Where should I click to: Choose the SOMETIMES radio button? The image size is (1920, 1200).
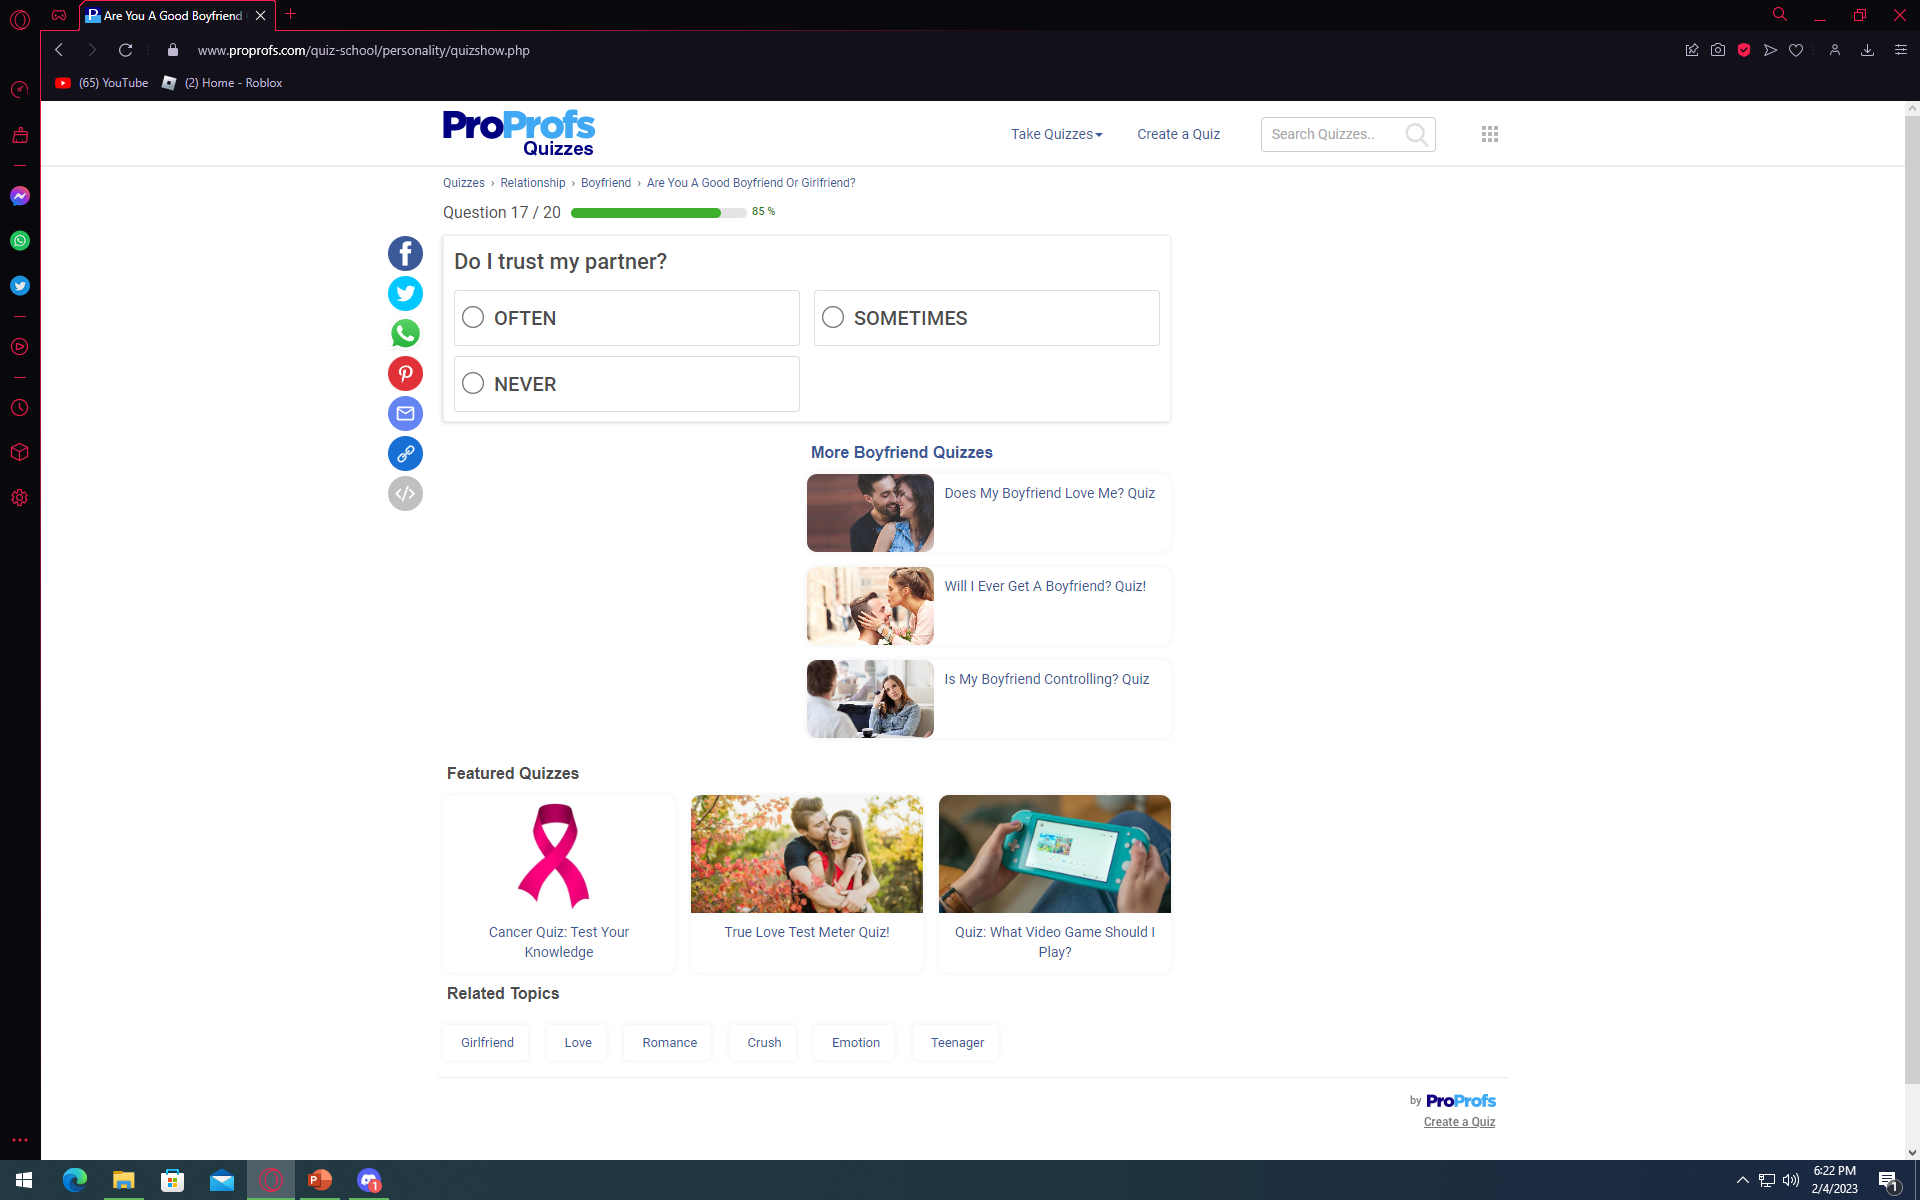tap(833, 318)
